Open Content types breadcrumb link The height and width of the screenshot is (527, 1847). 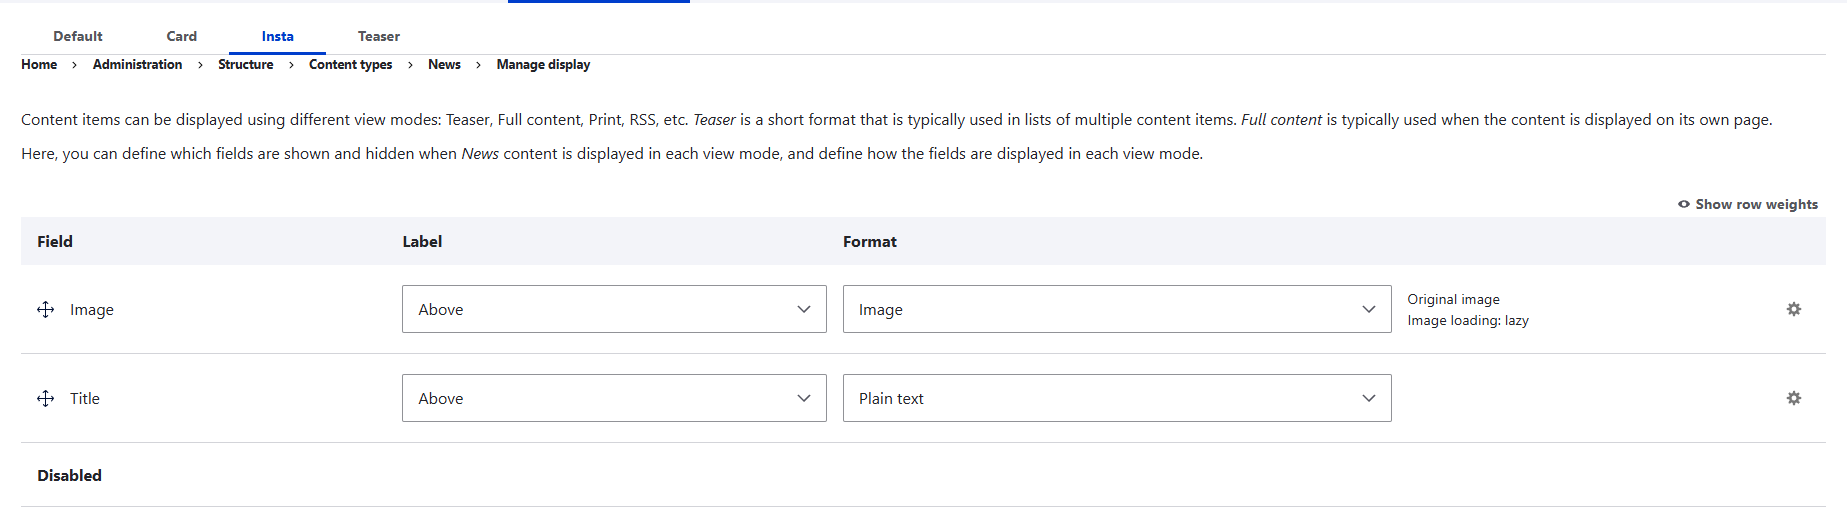[351, 64]
